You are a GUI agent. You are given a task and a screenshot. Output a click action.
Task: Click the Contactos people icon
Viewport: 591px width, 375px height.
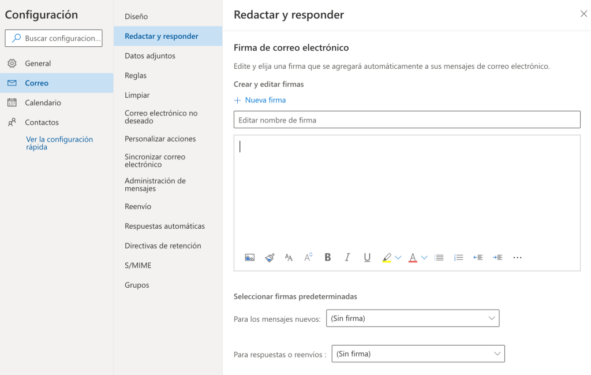(12, 122)
